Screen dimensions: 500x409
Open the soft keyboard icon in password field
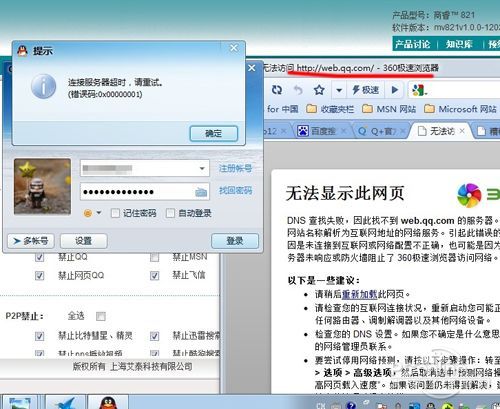tap(201, 192)
